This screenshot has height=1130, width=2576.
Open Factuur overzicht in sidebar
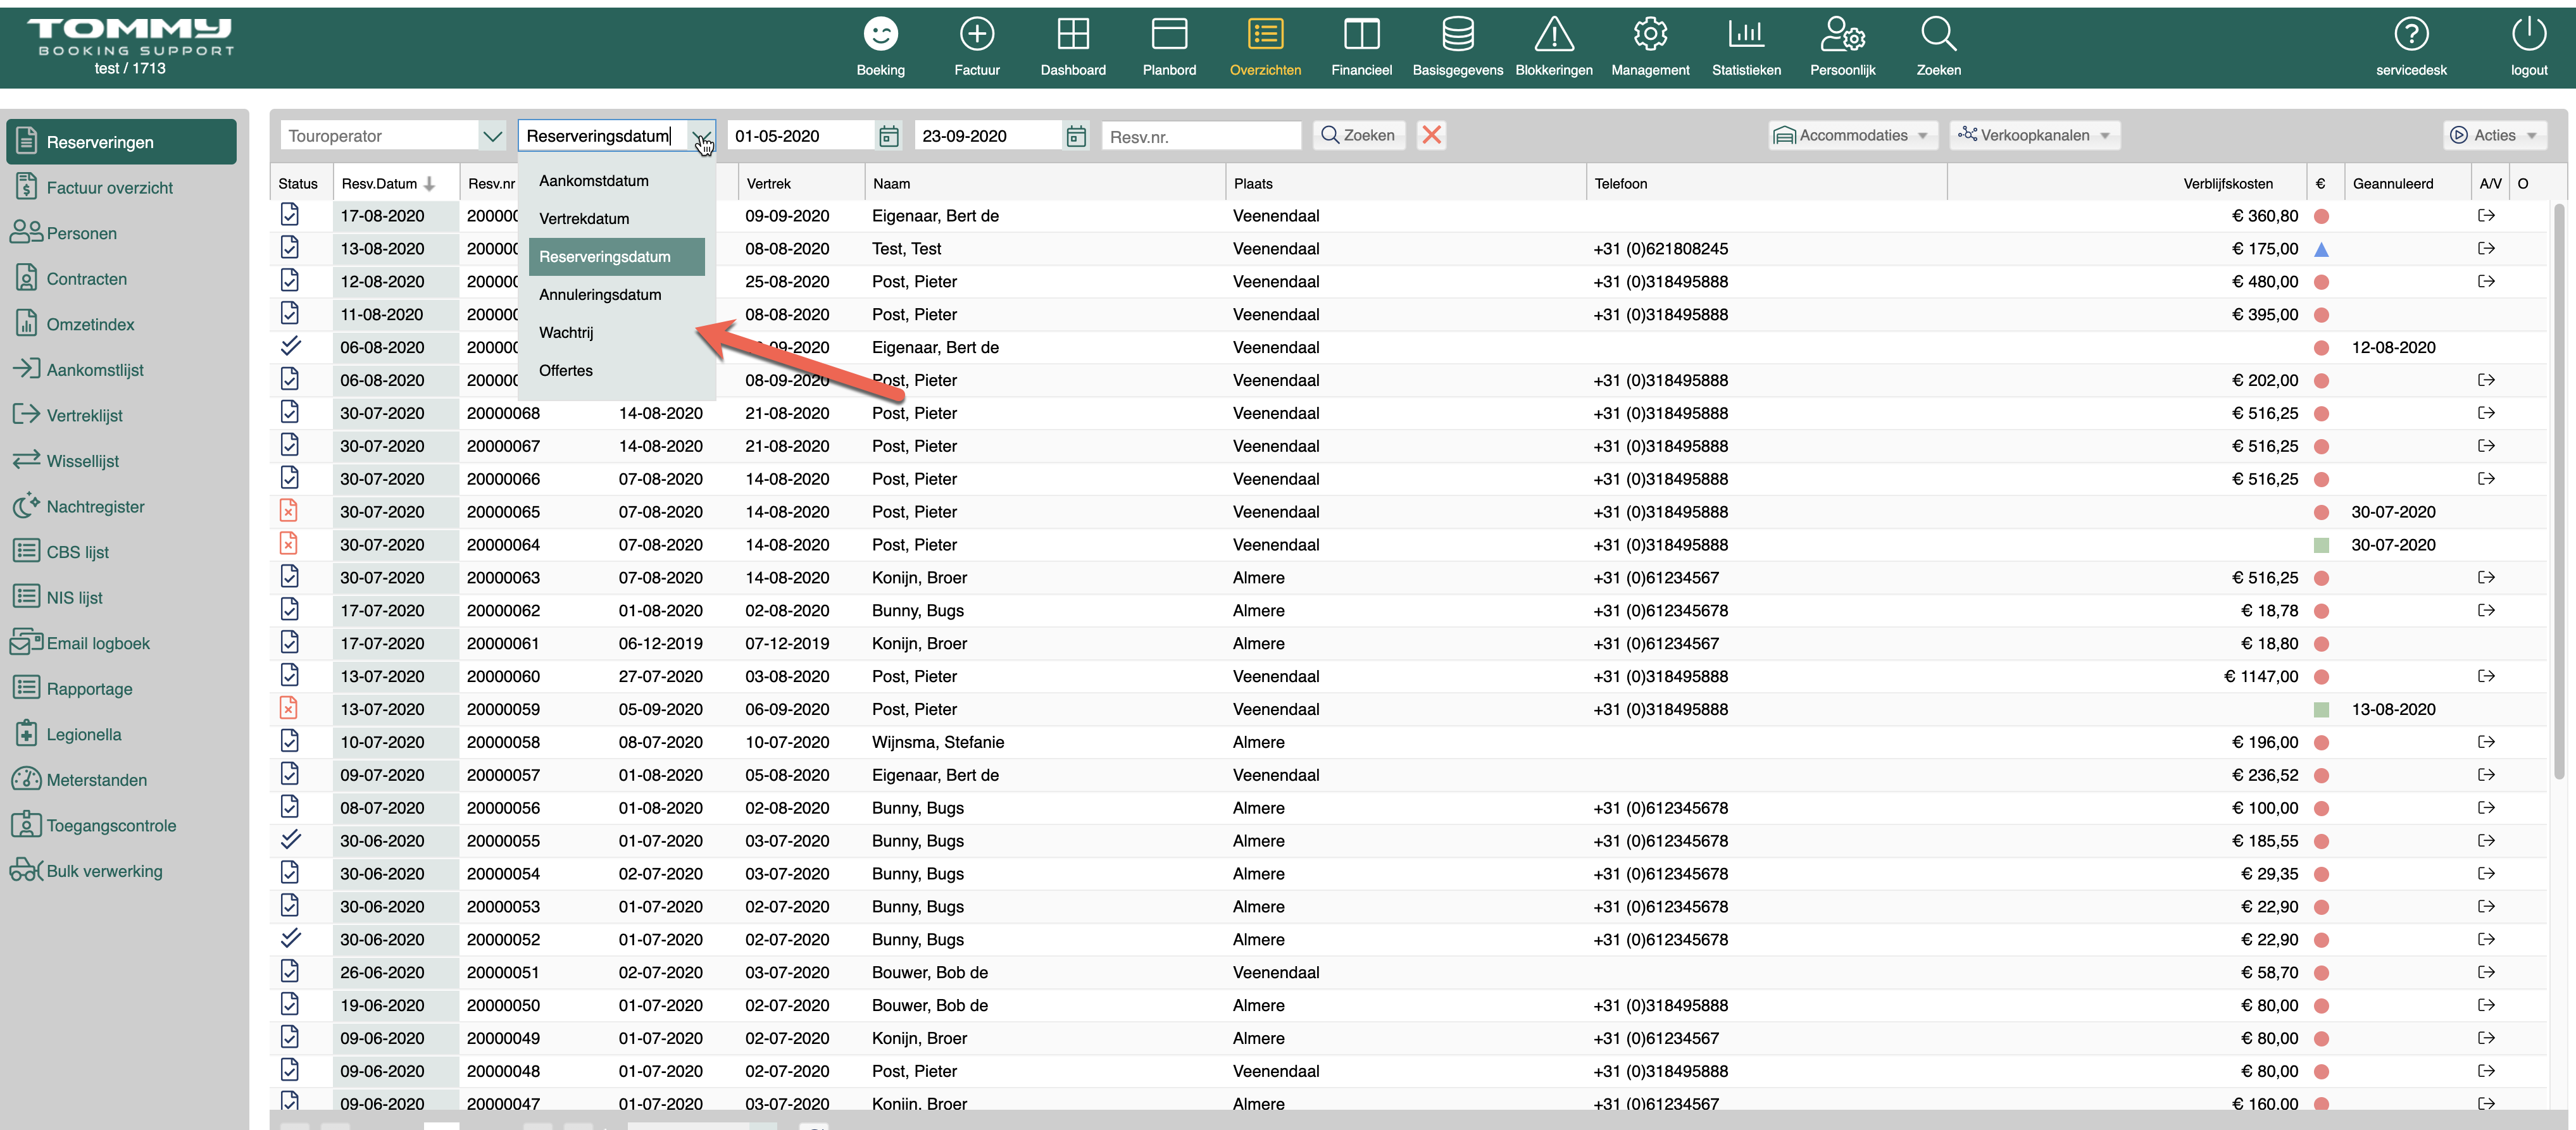coord(121,187)
